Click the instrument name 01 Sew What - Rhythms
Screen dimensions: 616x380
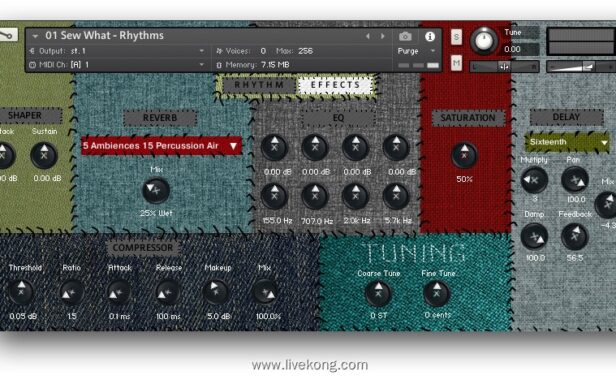(104, 36)
